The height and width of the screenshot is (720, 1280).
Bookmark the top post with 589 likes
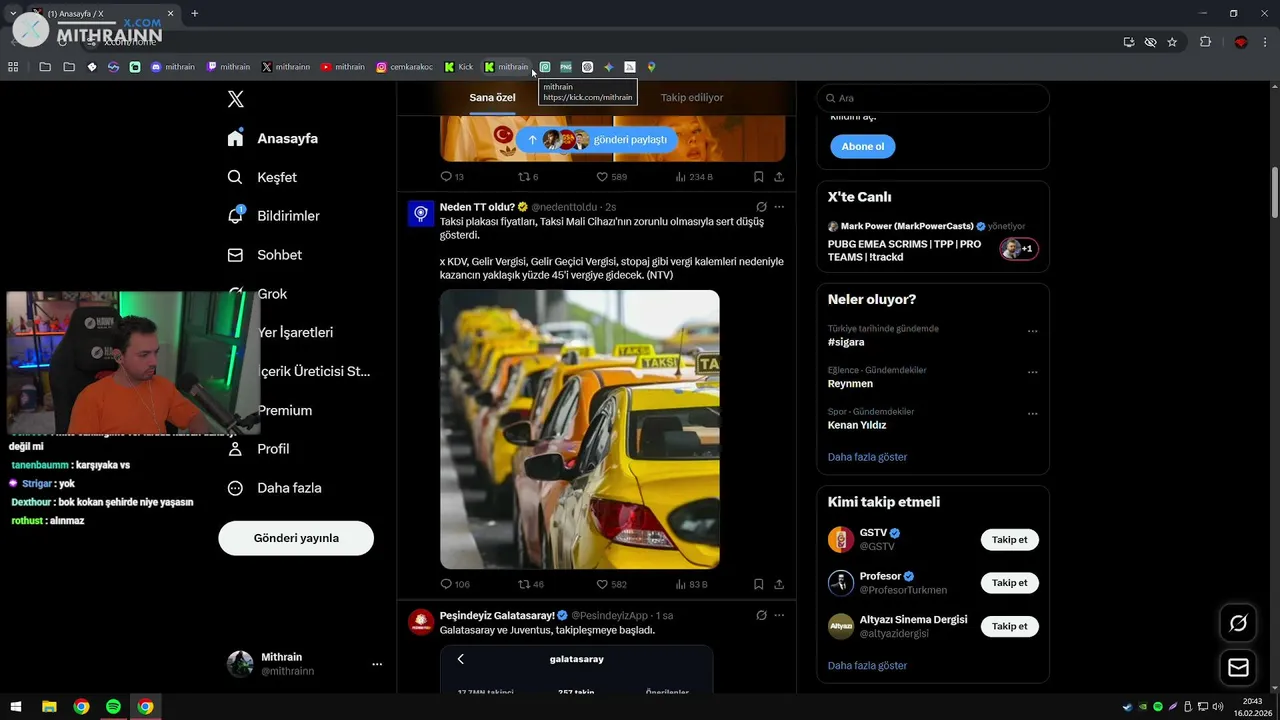click(x=759, y=177)
